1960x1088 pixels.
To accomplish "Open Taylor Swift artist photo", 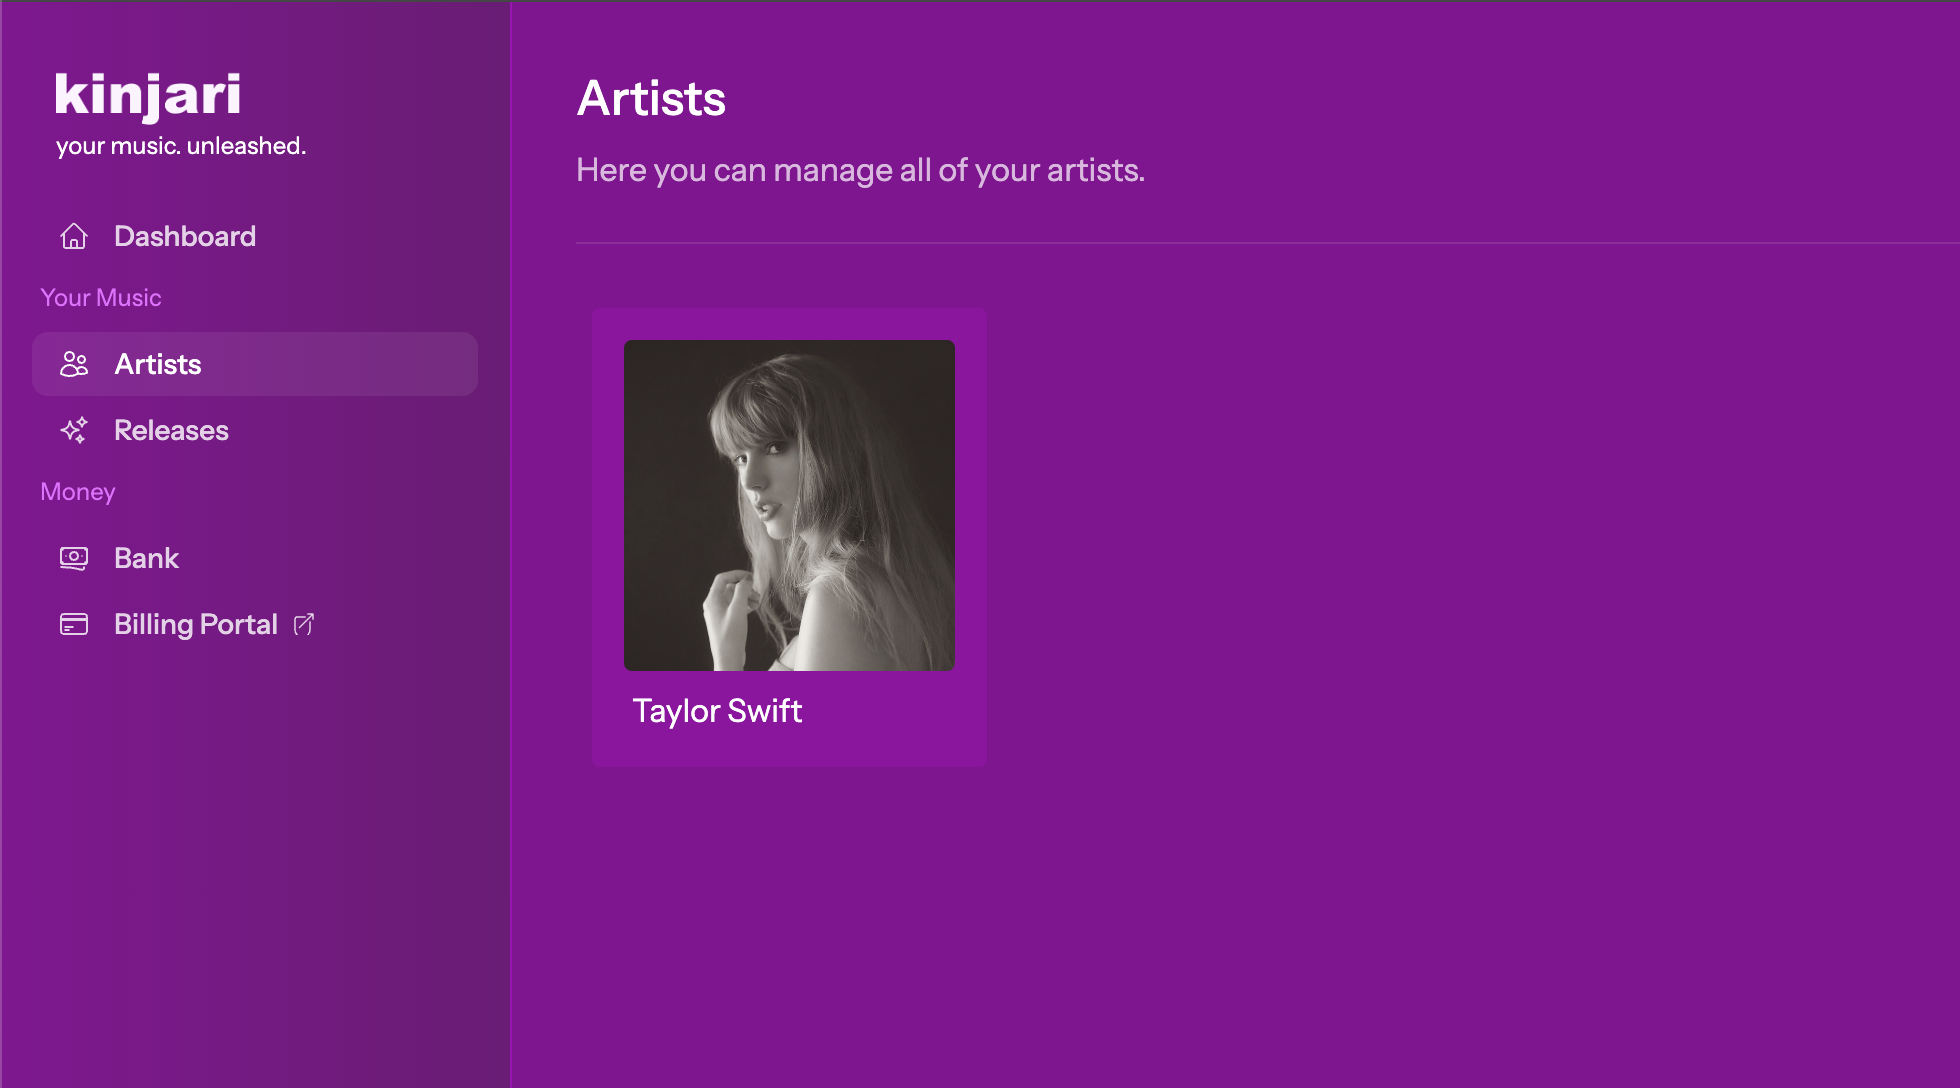I will coord(789,505).
